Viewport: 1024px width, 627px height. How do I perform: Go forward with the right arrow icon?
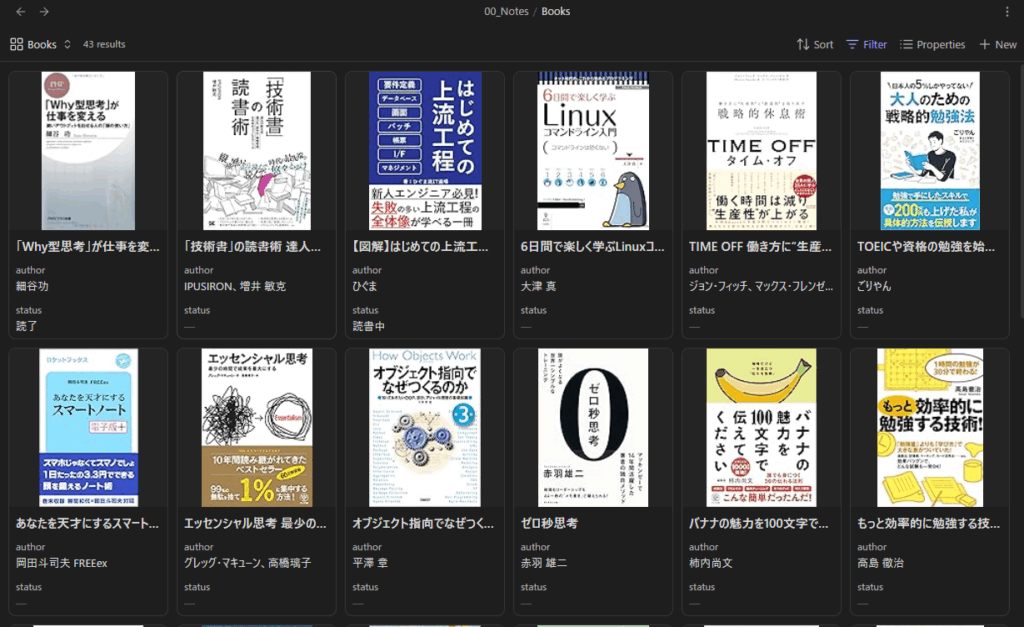pyautogui.click(x=44, y=12)
